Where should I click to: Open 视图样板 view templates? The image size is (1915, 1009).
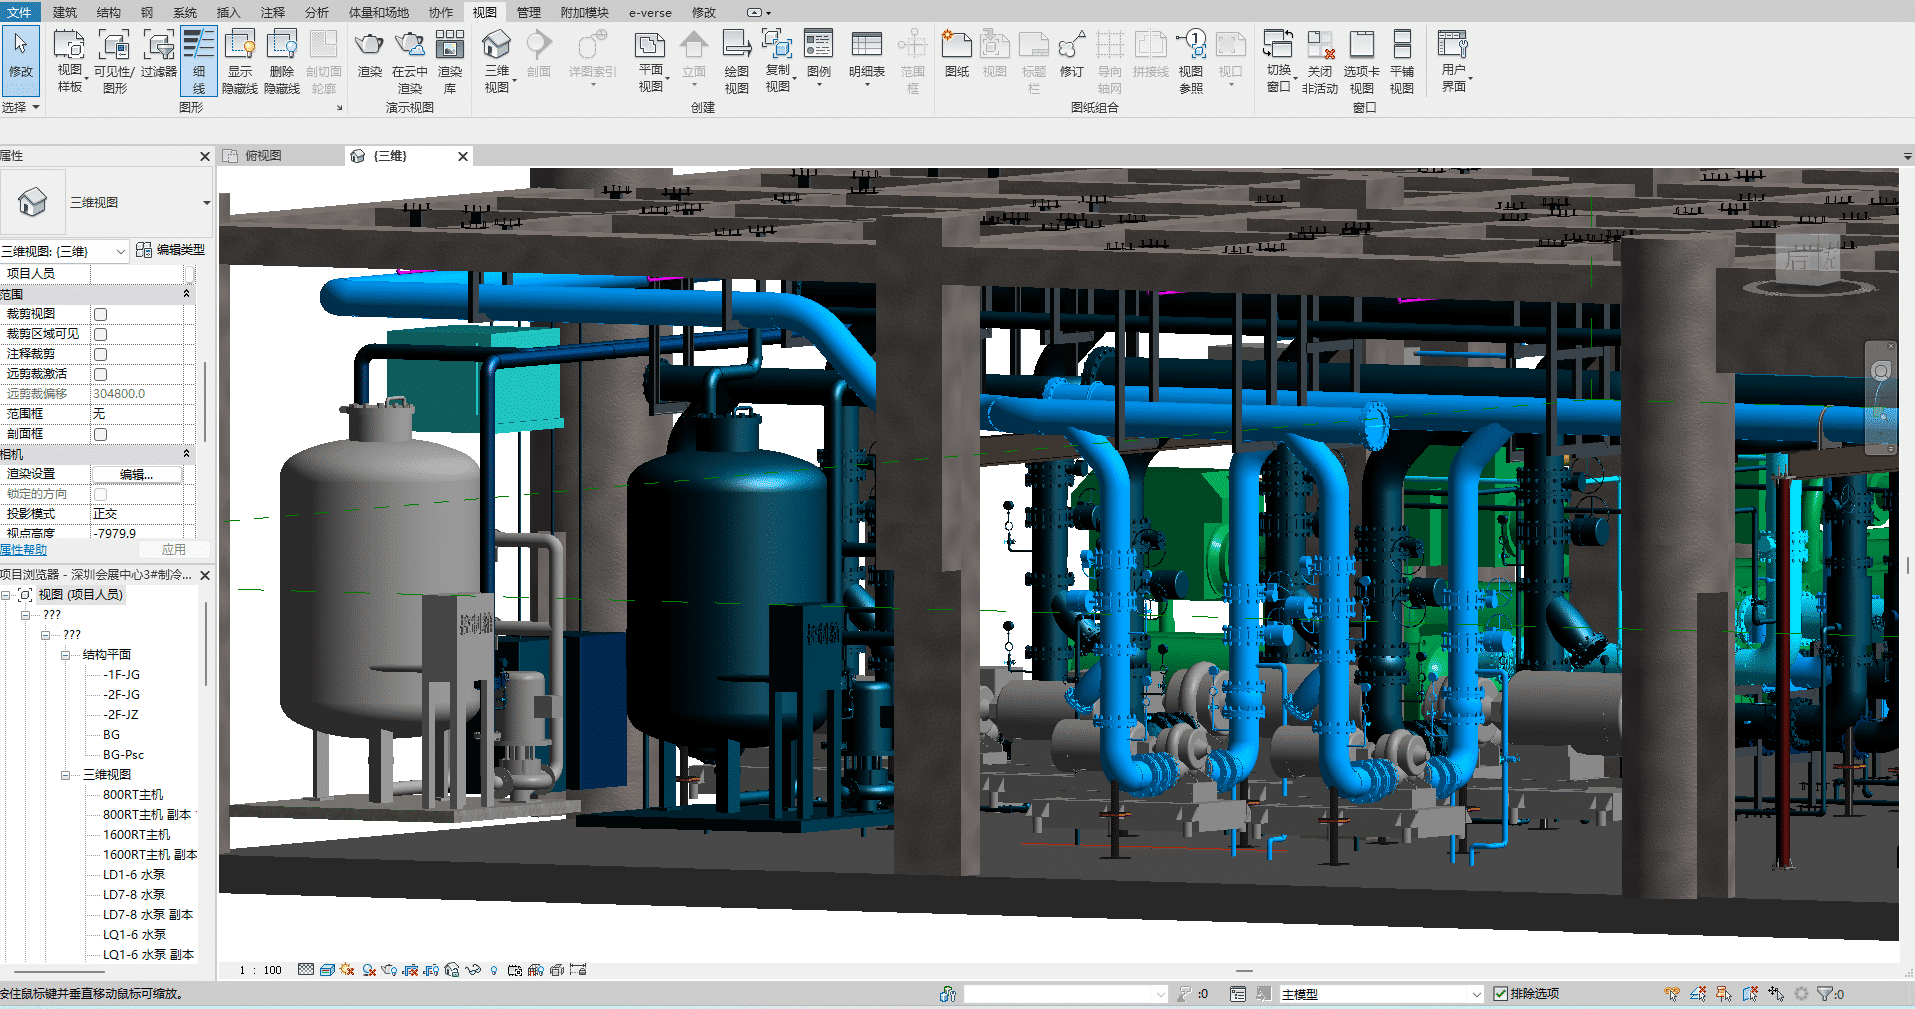[69, 60]
